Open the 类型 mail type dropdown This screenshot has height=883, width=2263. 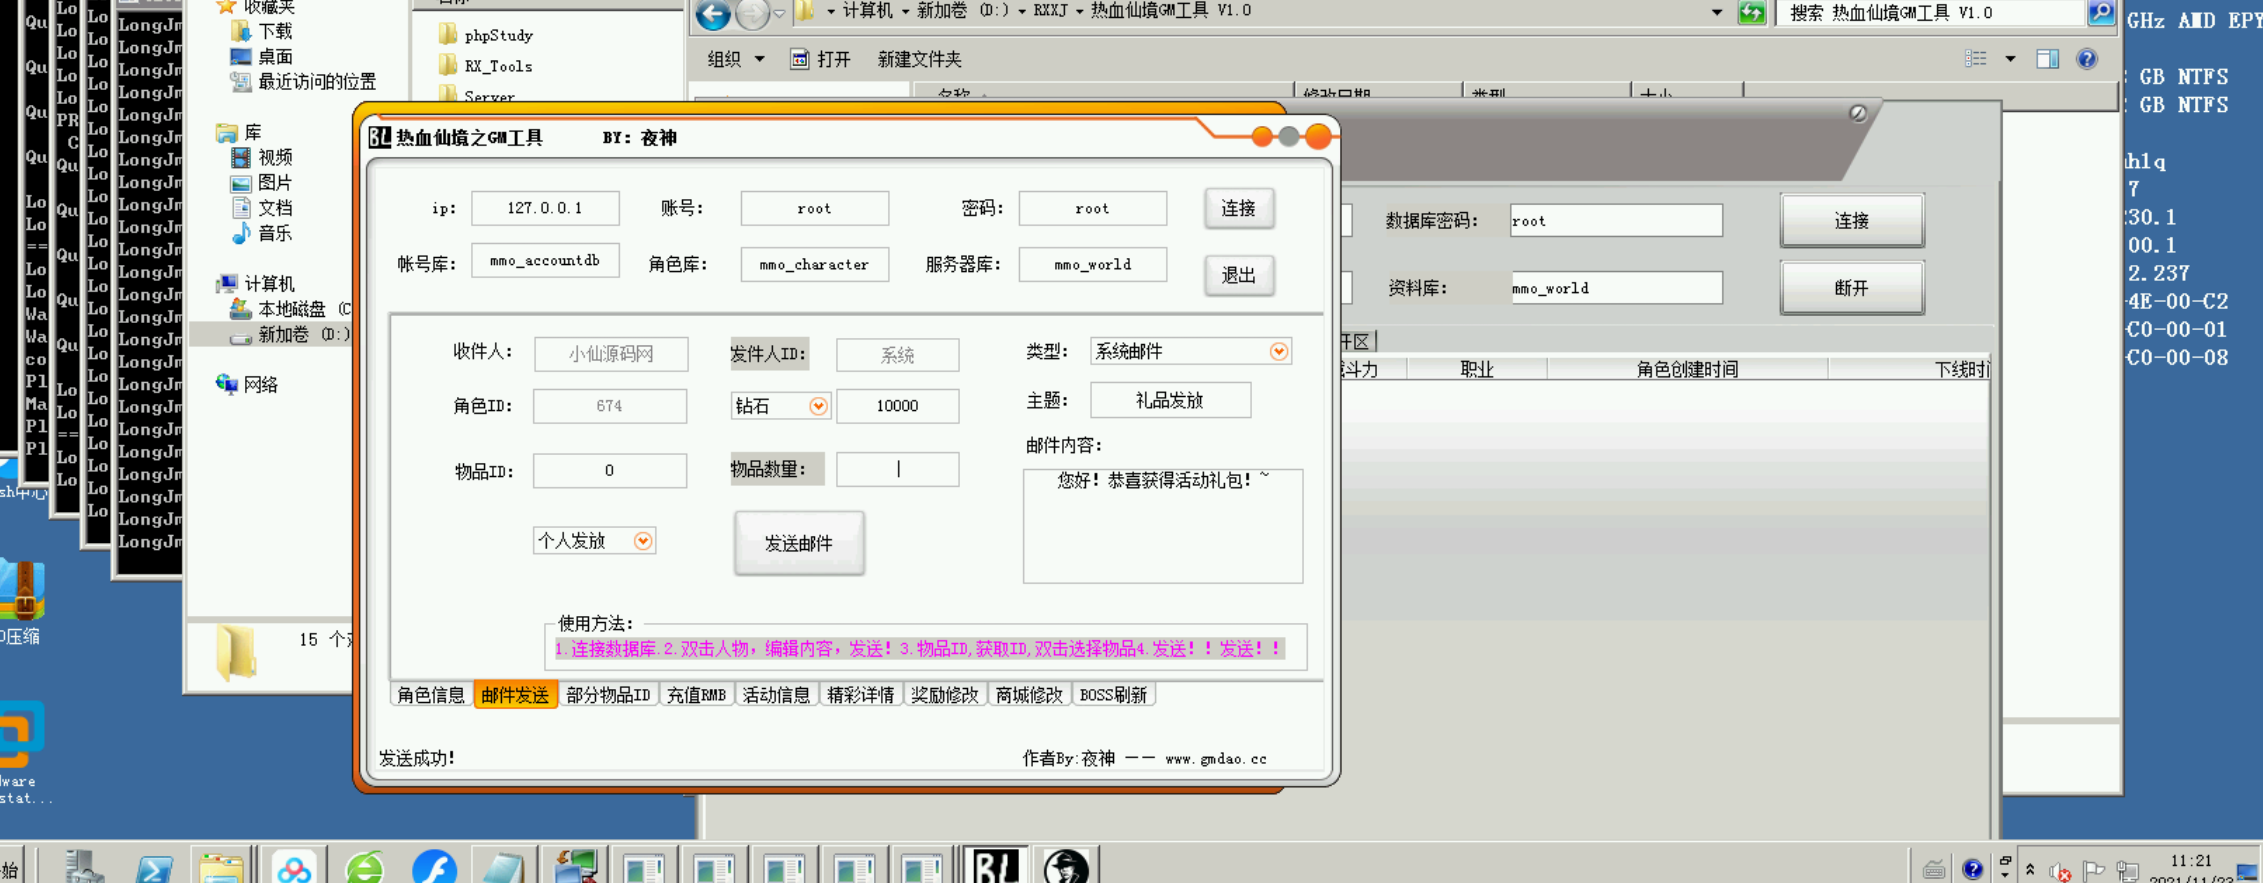coord(1278,351)
